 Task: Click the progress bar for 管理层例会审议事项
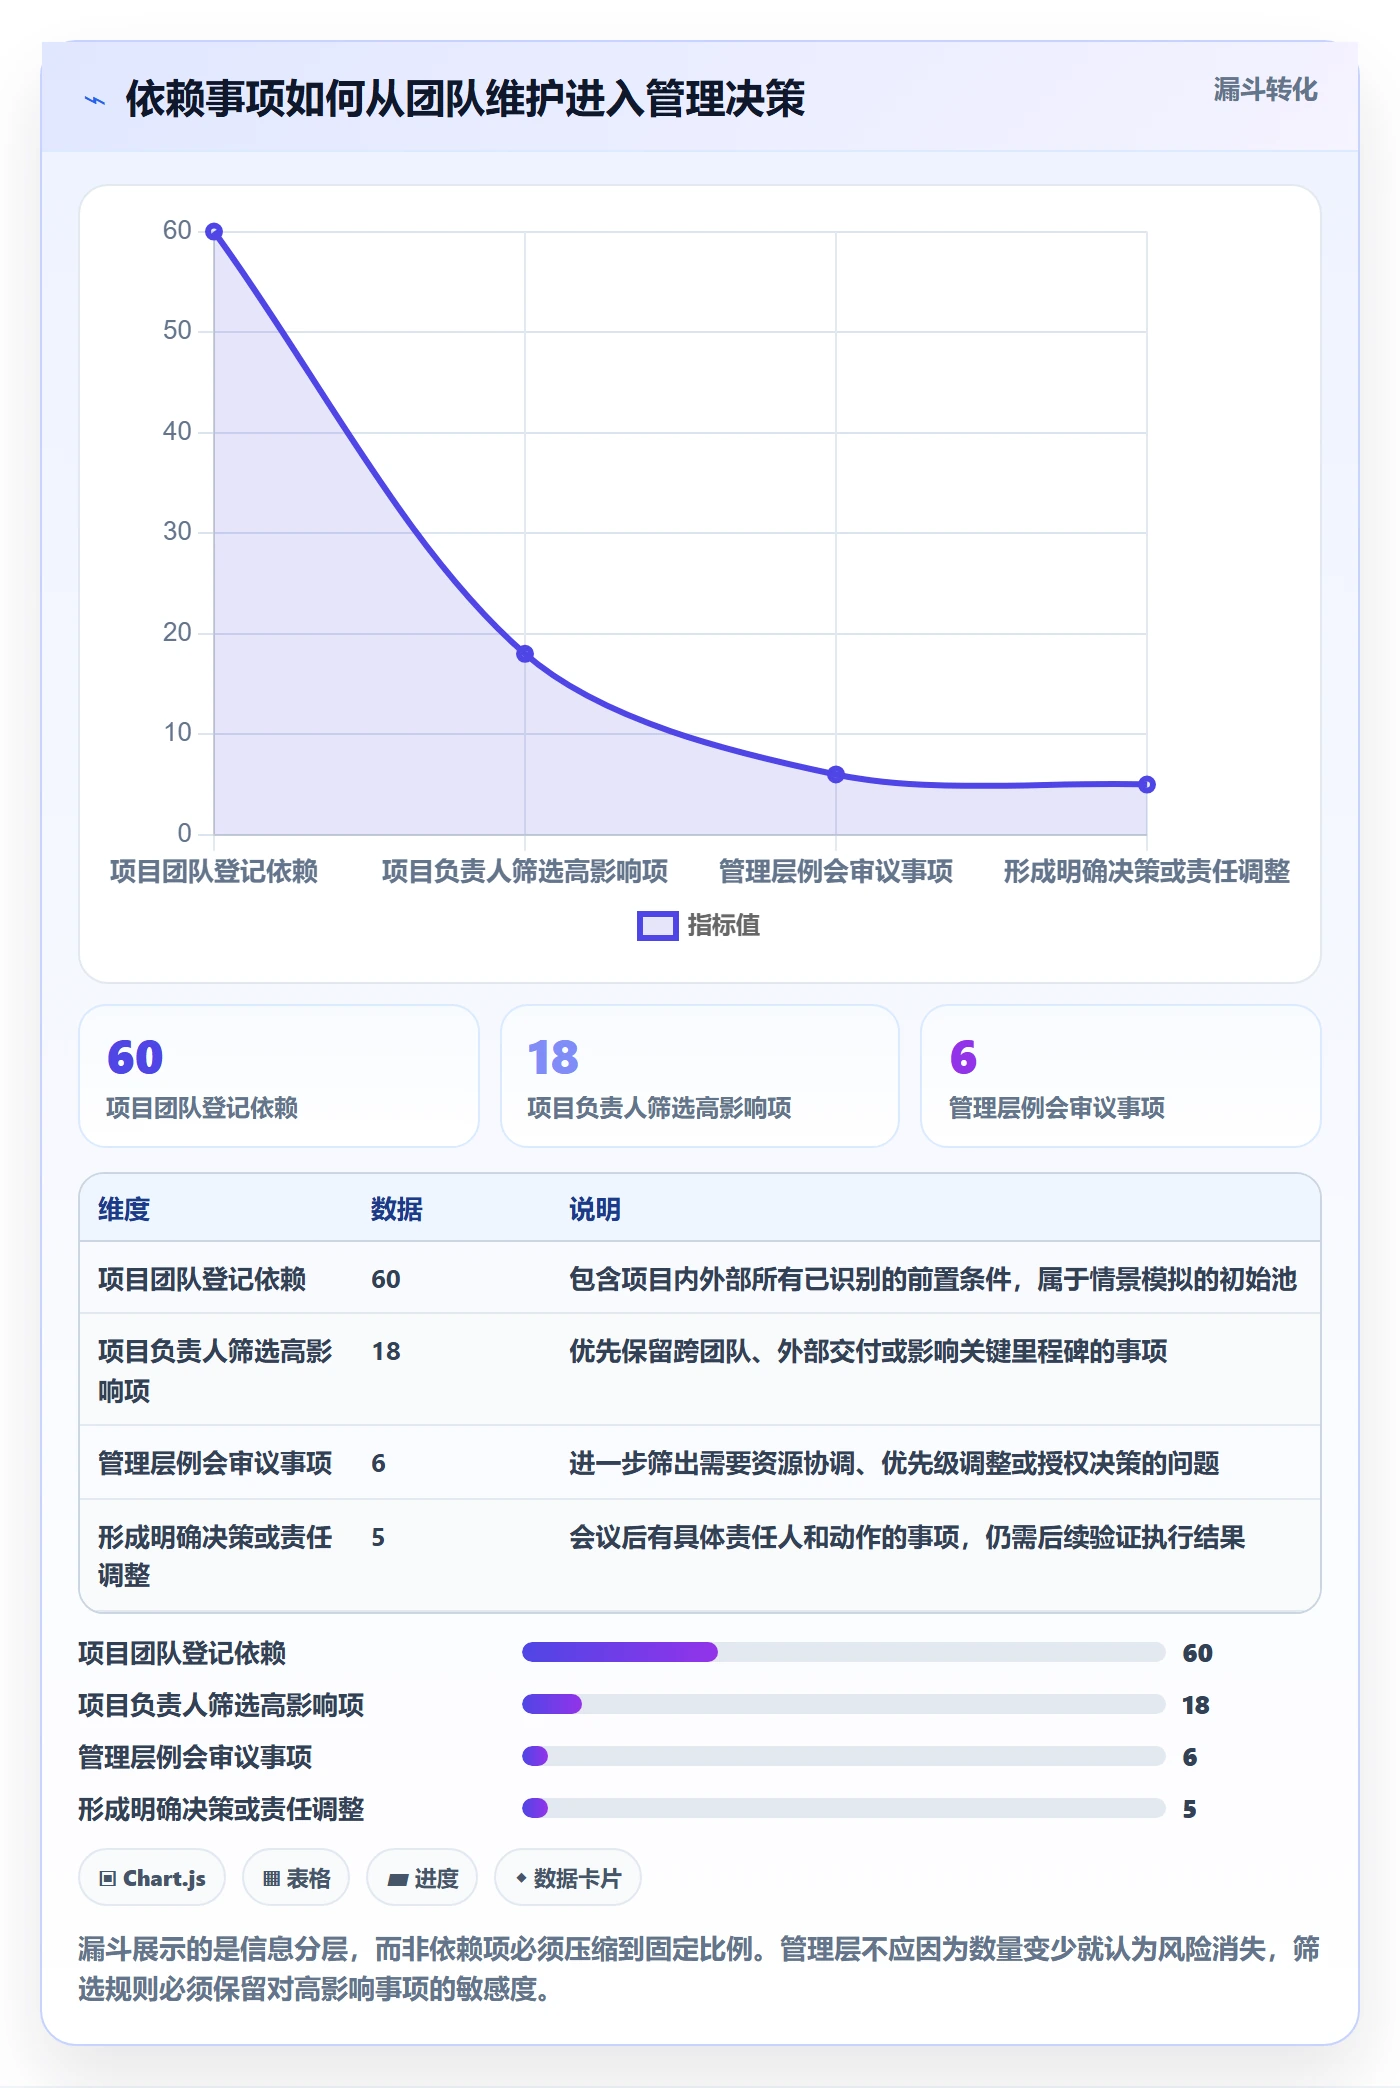click(844, 1756)
